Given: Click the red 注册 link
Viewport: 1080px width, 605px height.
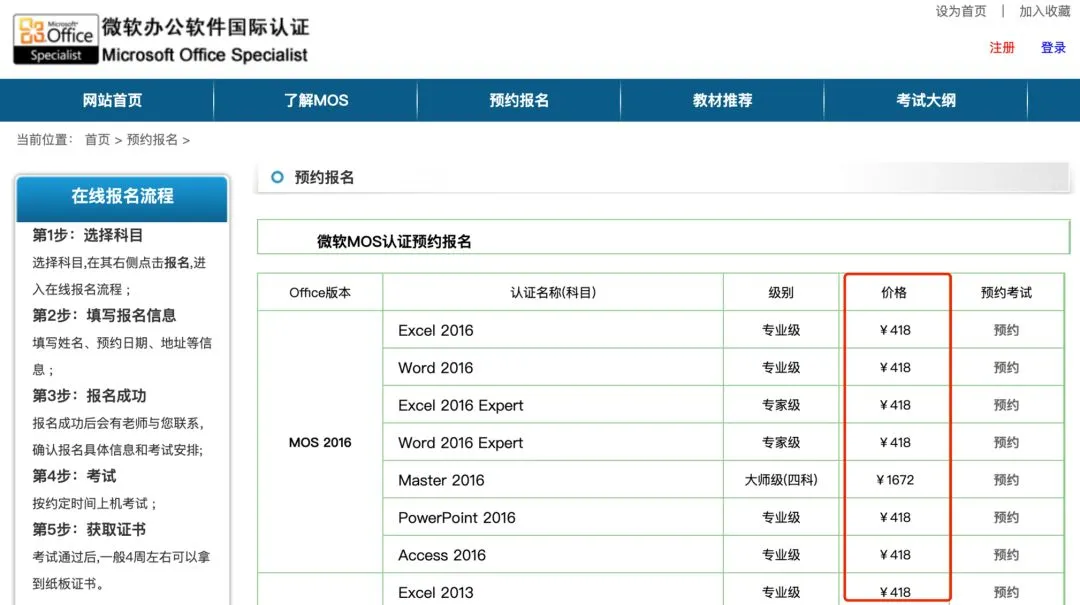Looking at the screenshot, I should coord(1002,48).
